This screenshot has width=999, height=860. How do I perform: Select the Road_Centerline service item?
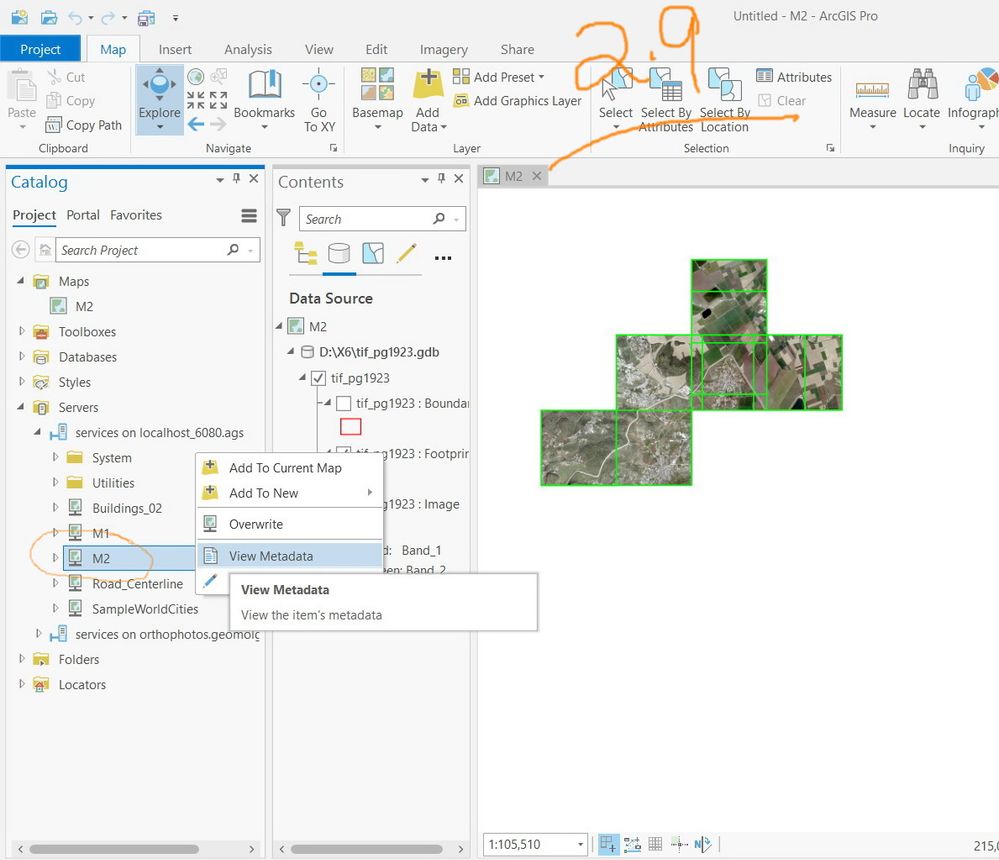pyautogui.click(x=138, y=584)
